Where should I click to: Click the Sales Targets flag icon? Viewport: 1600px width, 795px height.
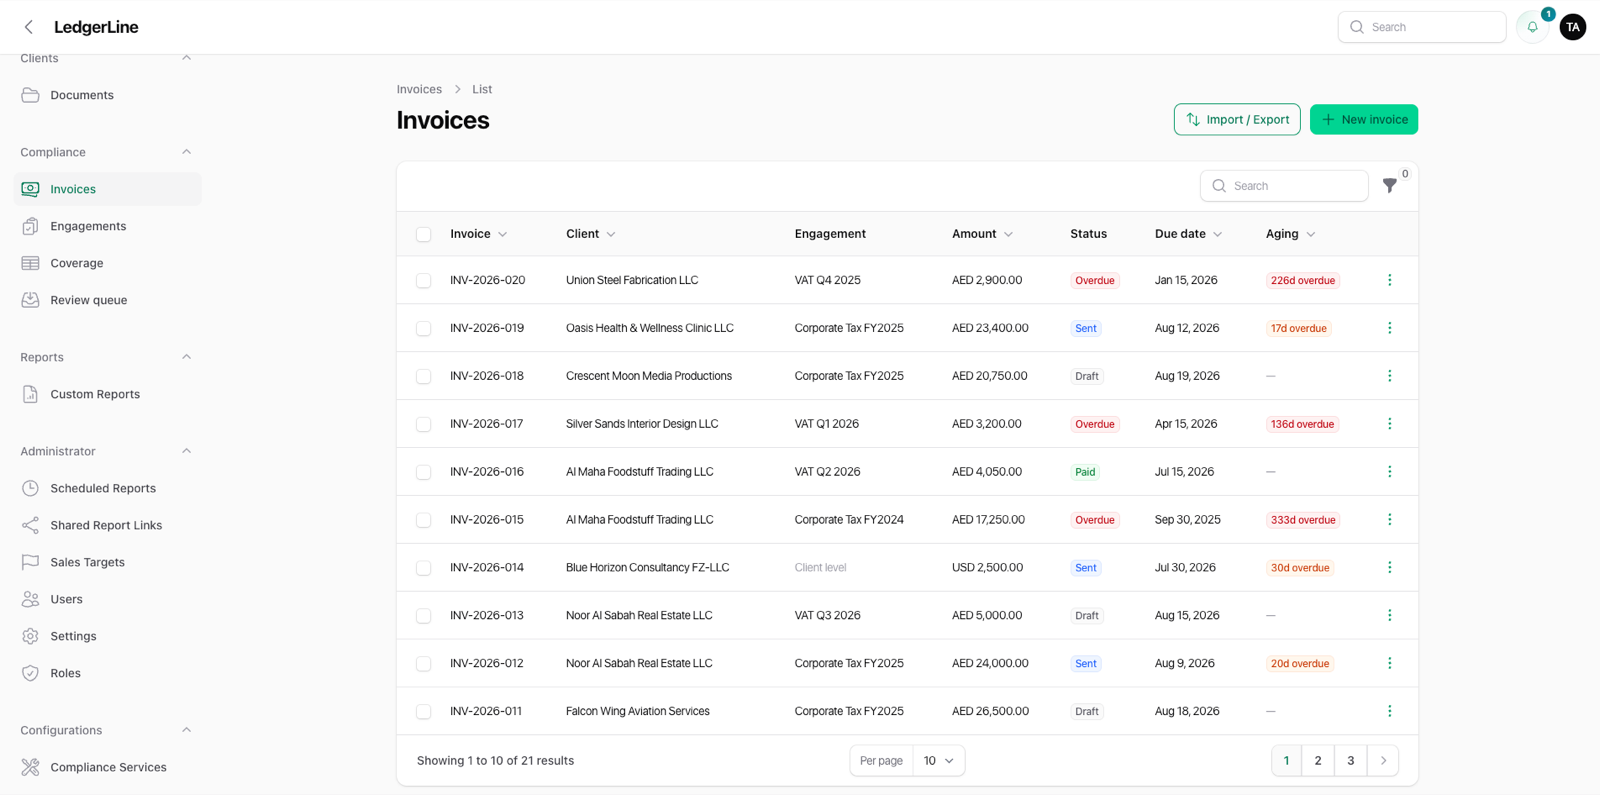point(31,562)
